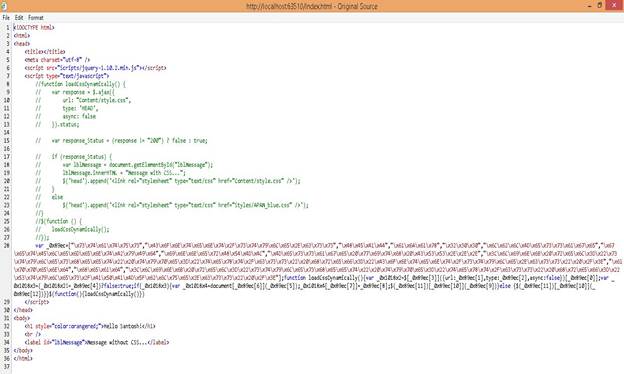The height and width of the screenshot is (374, 624).
Task: Minimize the Original Source window
Action: pos(589,6)
